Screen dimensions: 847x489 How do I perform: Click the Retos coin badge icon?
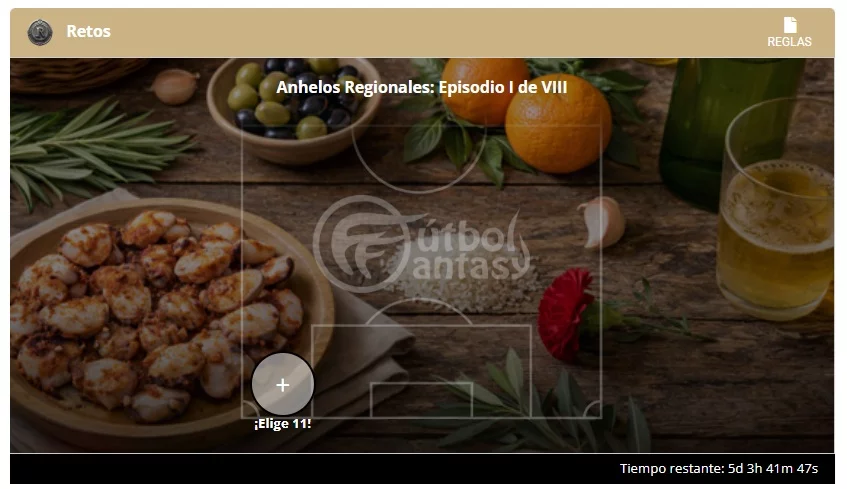click(40, 32)
